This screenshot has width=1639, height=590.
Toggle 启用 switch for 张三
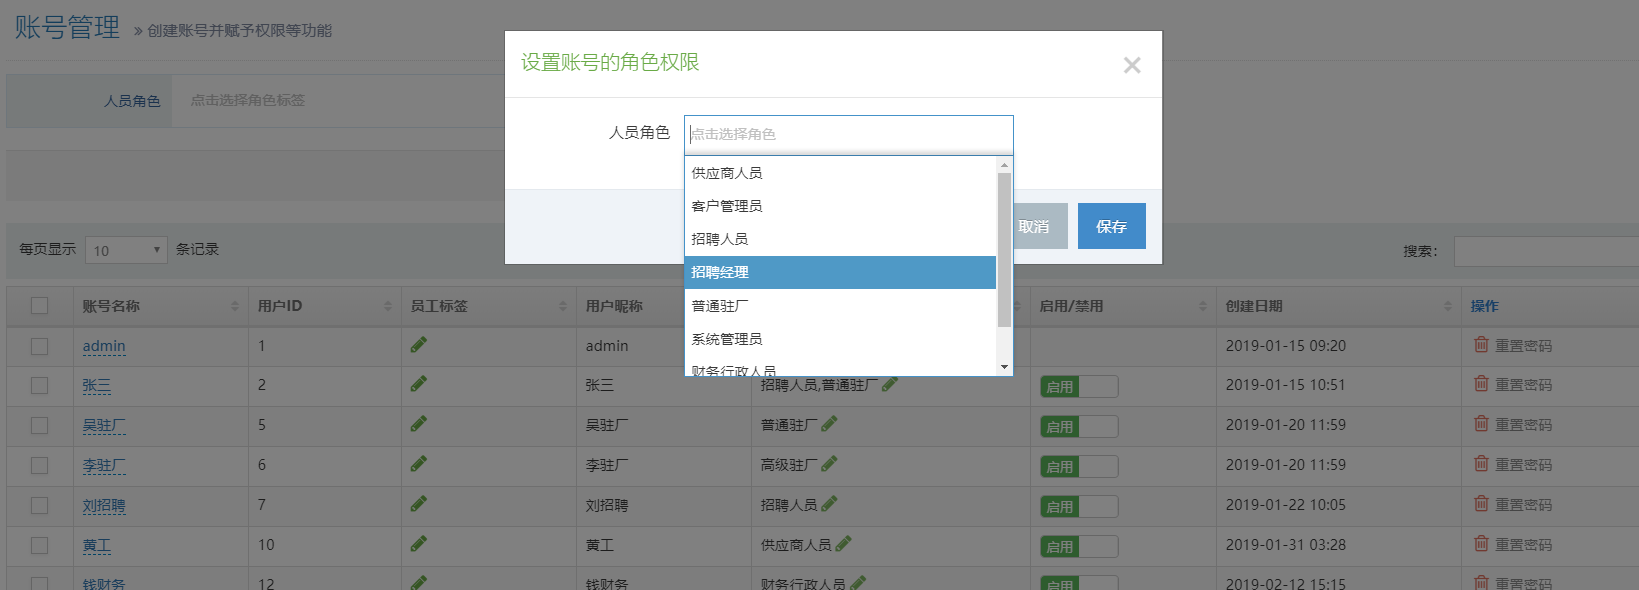1079,386
